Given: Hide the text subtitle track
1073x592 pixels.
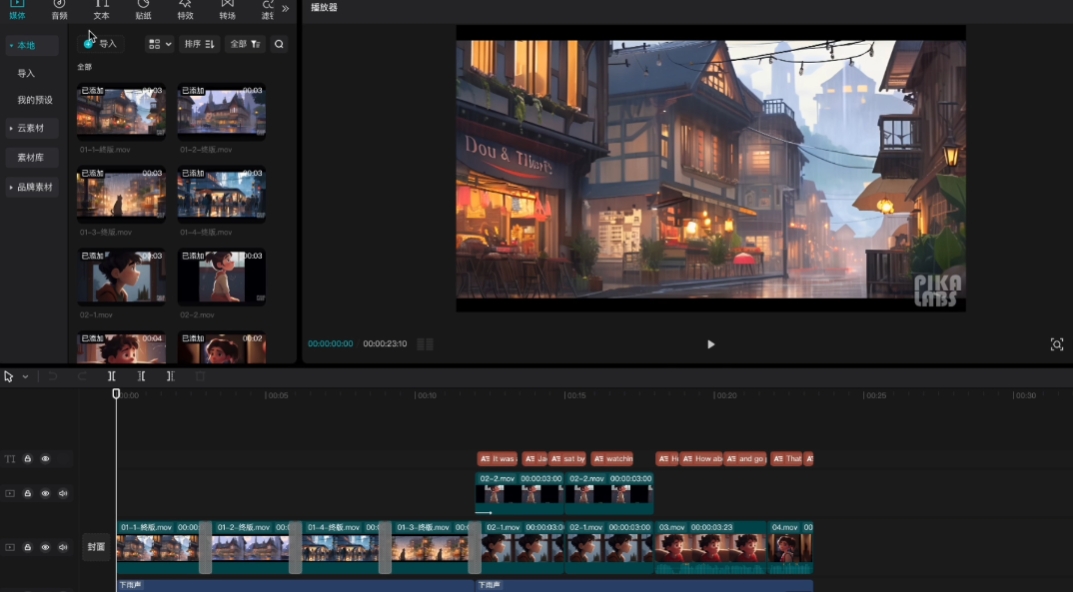Looking at the screenshot, I should click(x=45, y=459).
